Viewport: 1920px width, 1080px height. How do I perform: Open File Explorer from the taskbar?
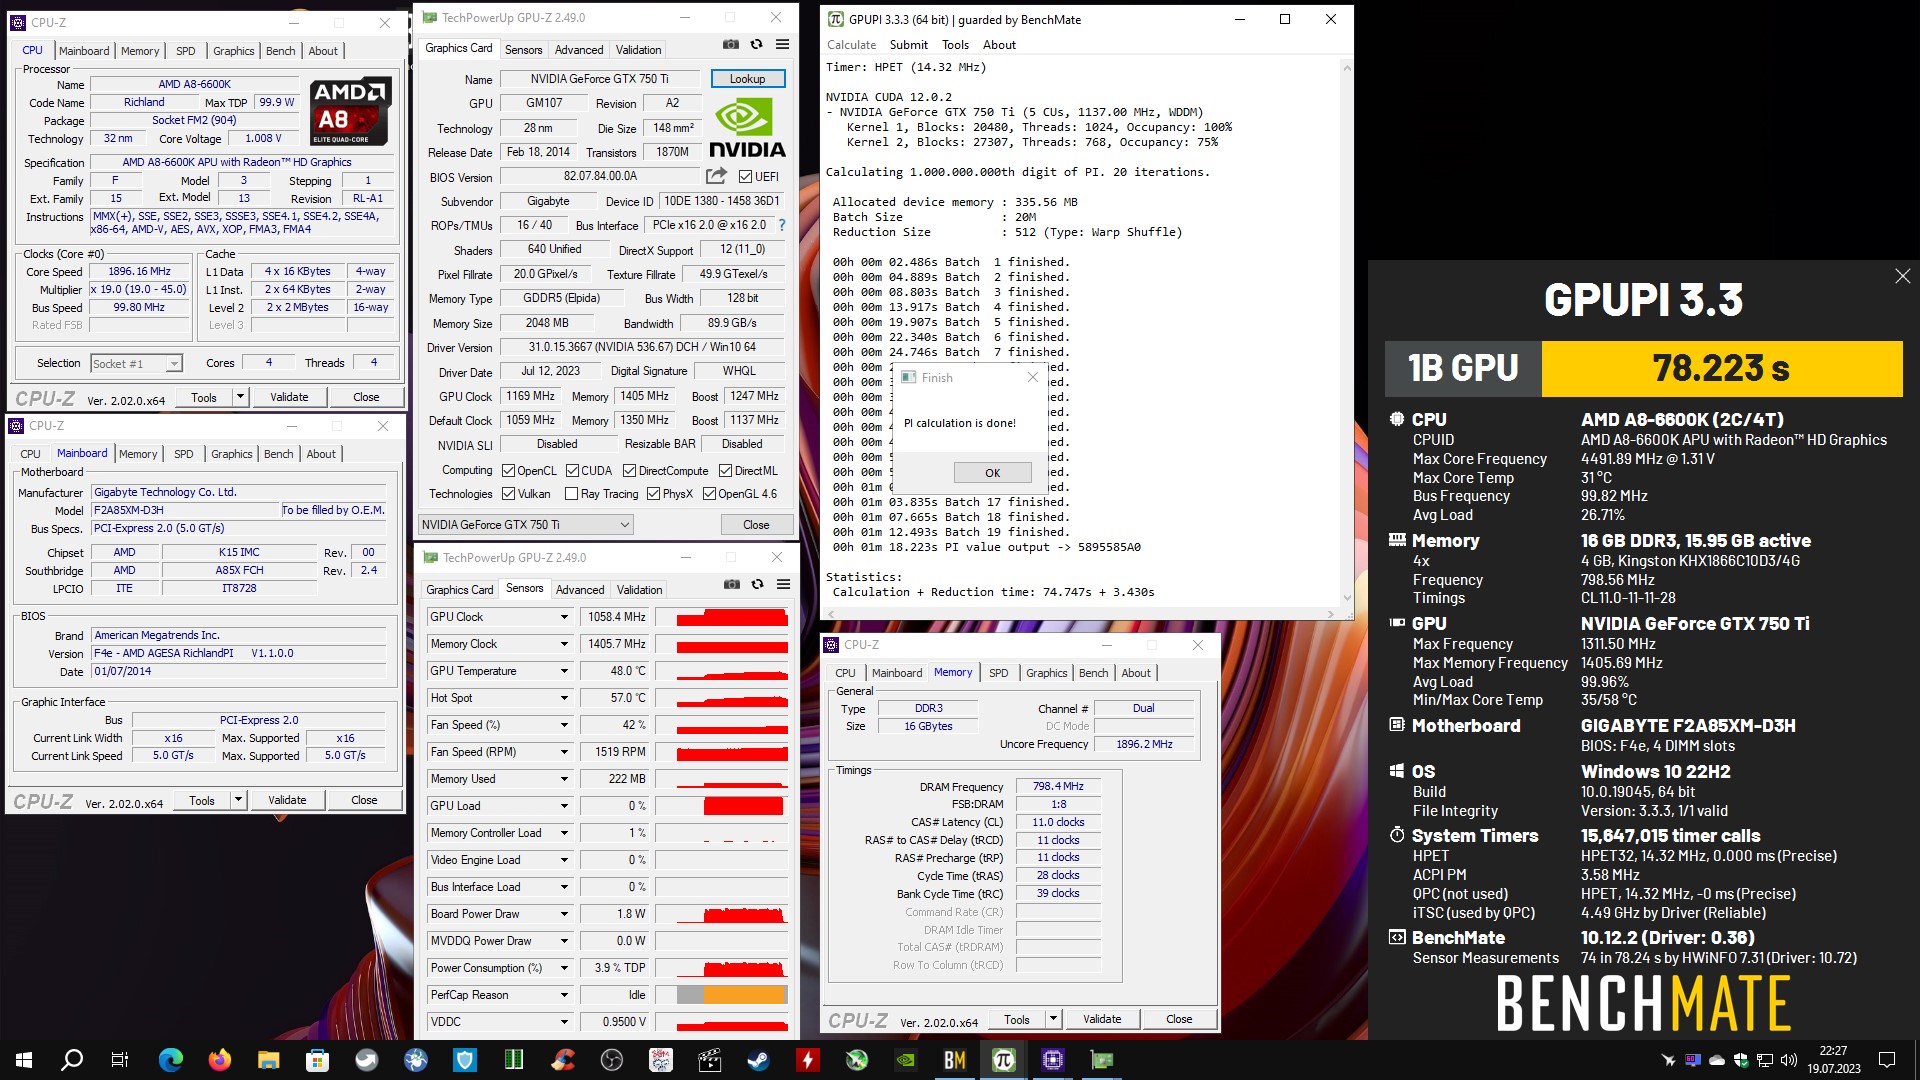(269, 1060)
